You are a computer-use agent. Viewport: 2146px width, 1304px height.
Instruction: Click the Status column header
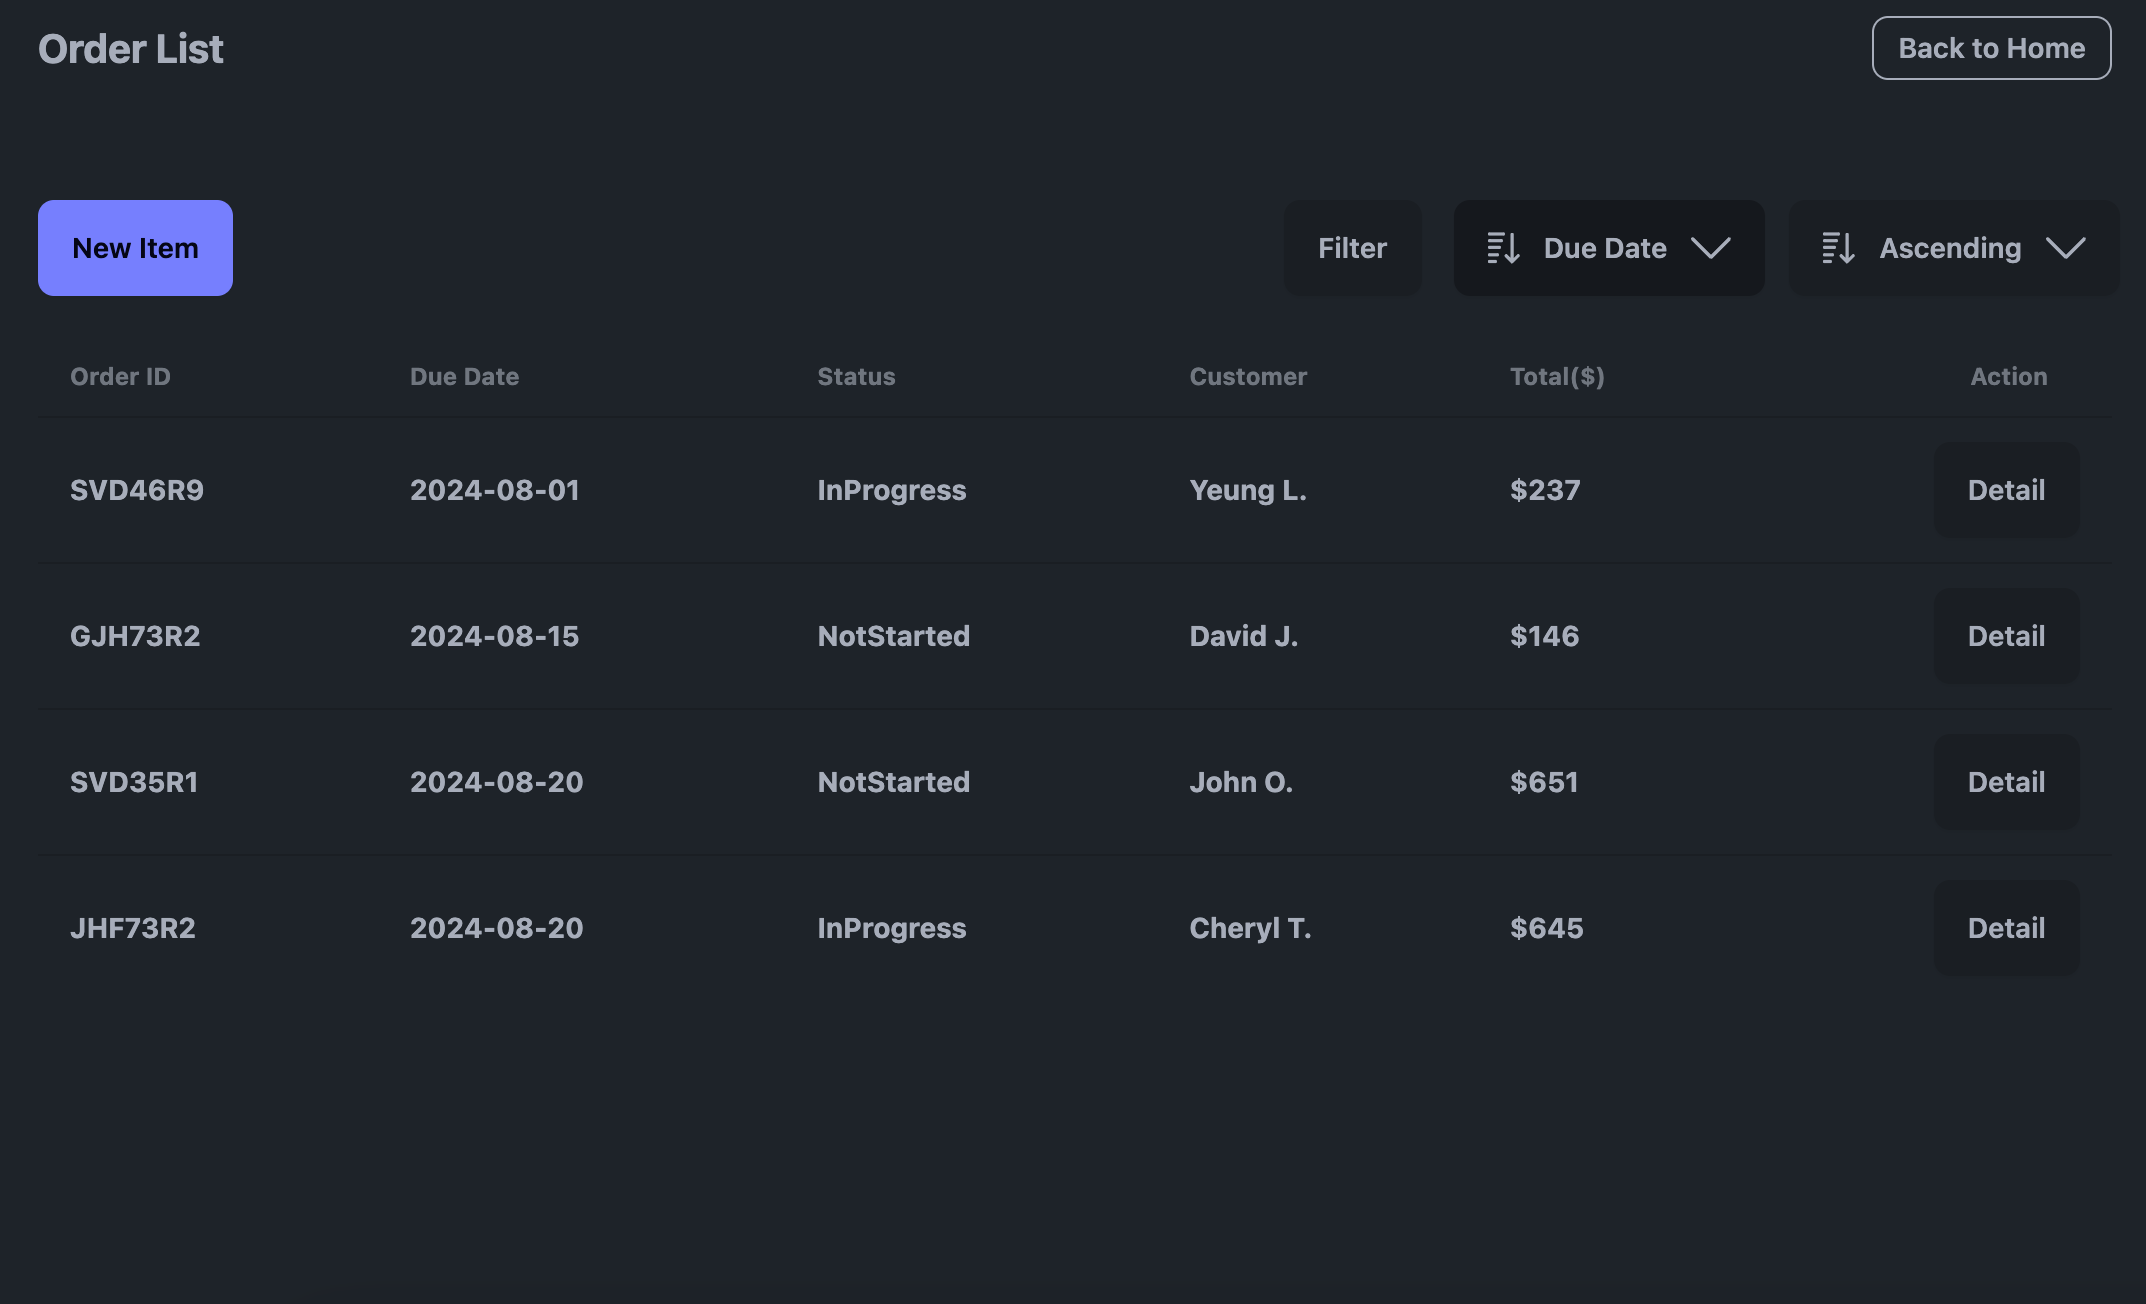pos(856,377)
